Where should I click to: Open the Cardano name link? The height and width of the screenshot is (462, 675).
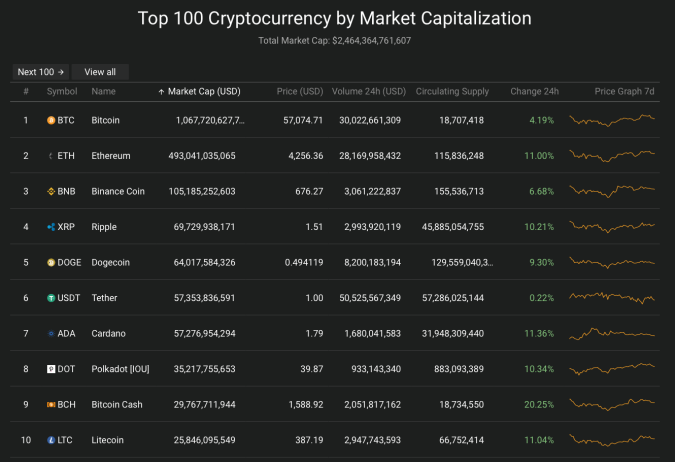pos(108,333)
